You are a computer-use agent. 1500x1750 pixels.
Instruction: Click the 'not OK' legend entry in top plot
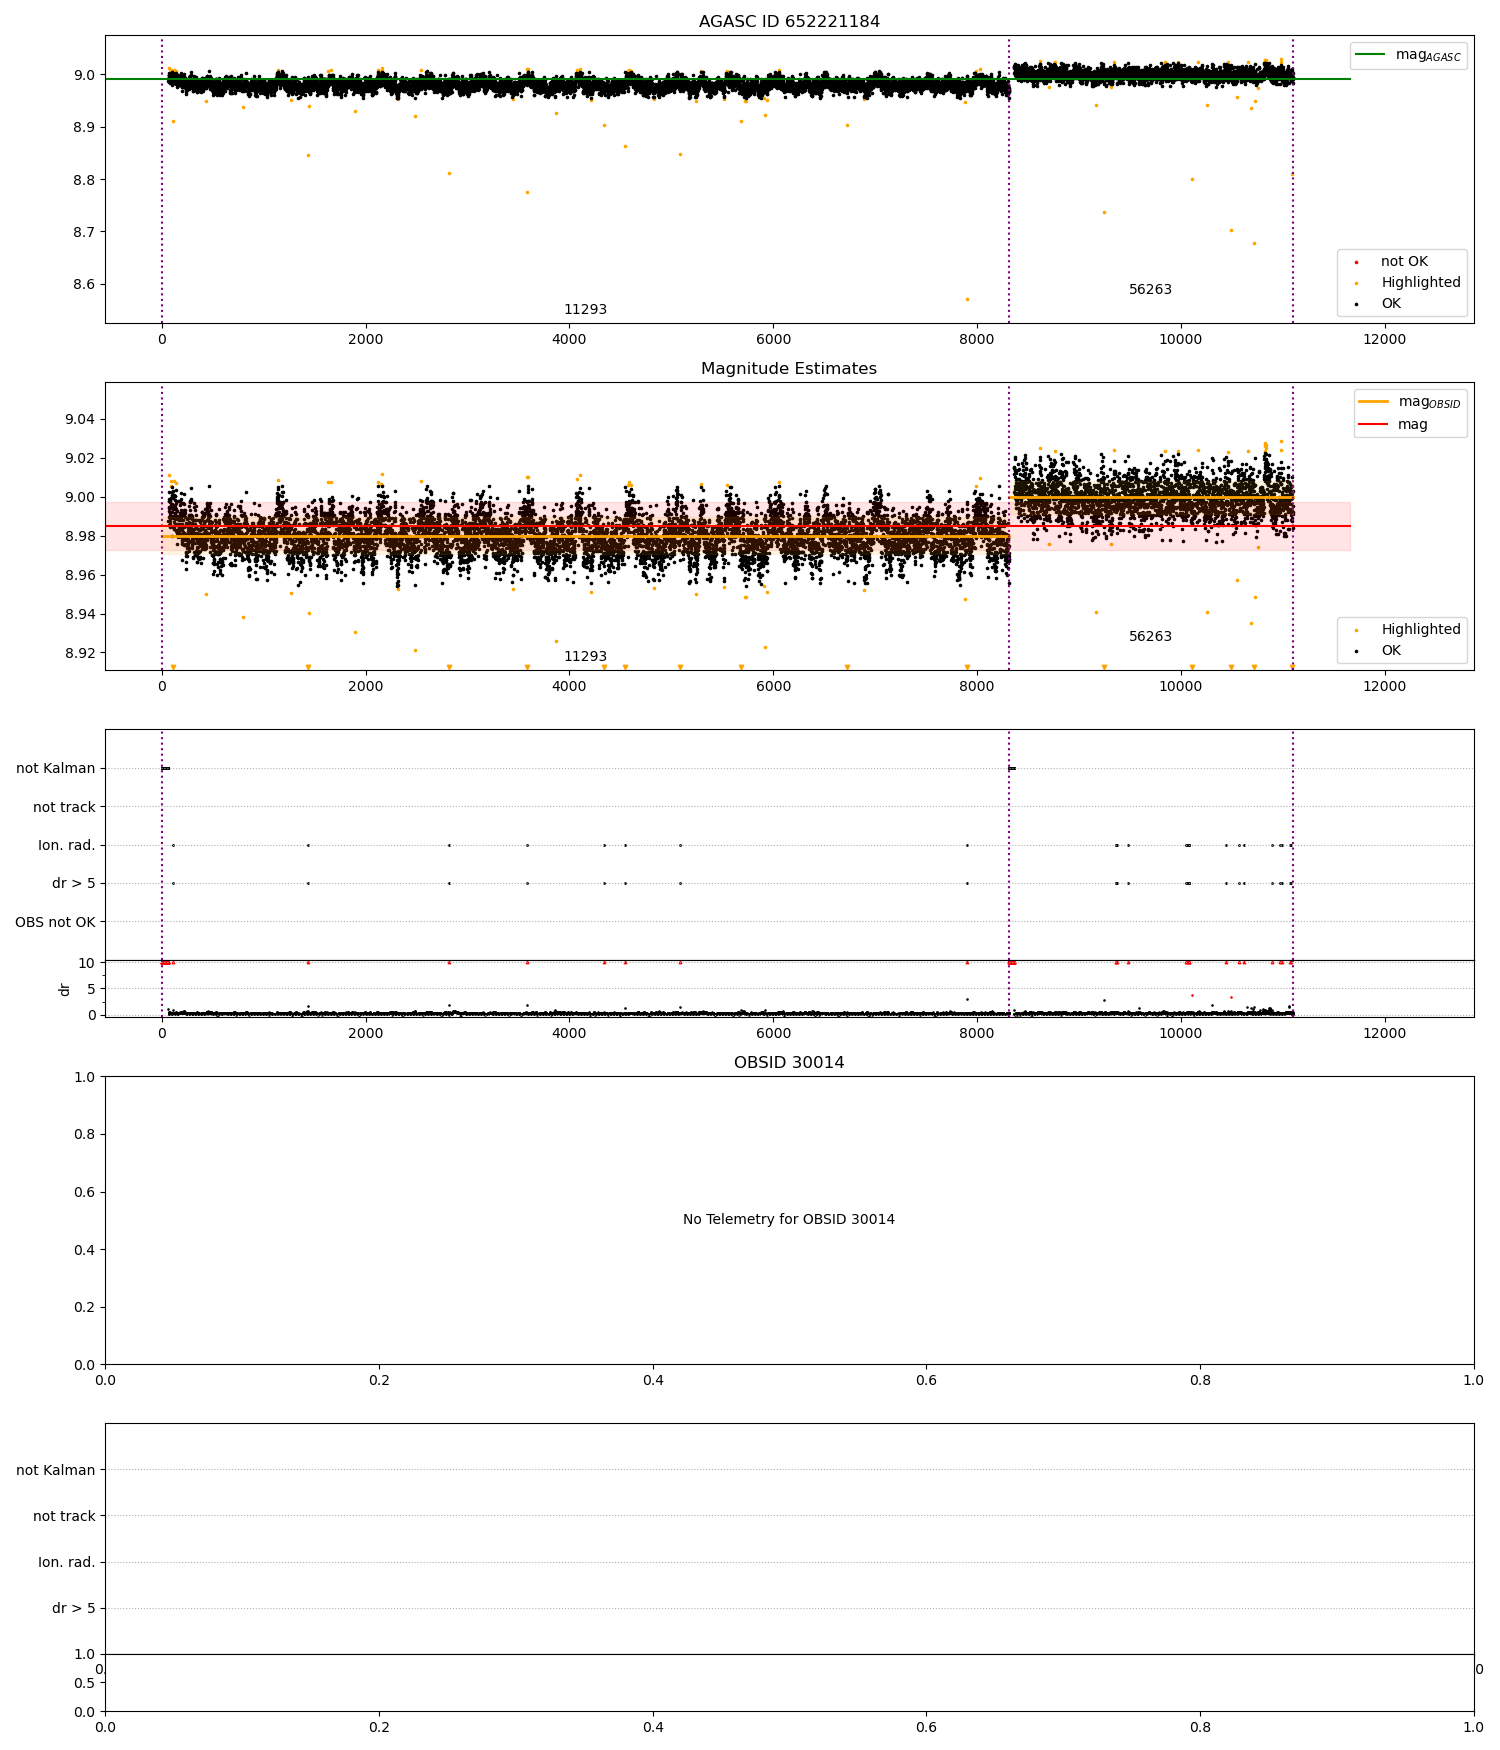[1404, 262]
